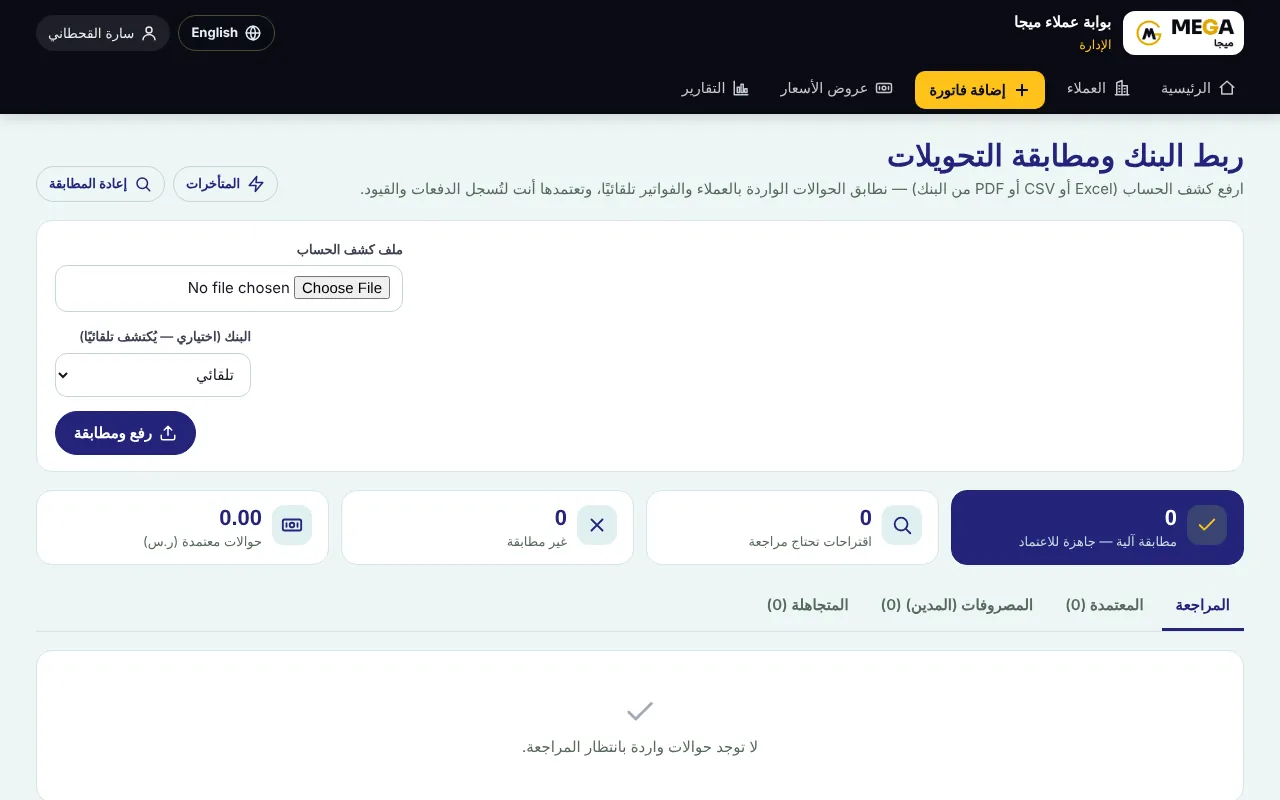The height and width of the screenshot is (800, 1280).
Task: Click the banknote icon beside عروض الأسعار
Action: 884,88
